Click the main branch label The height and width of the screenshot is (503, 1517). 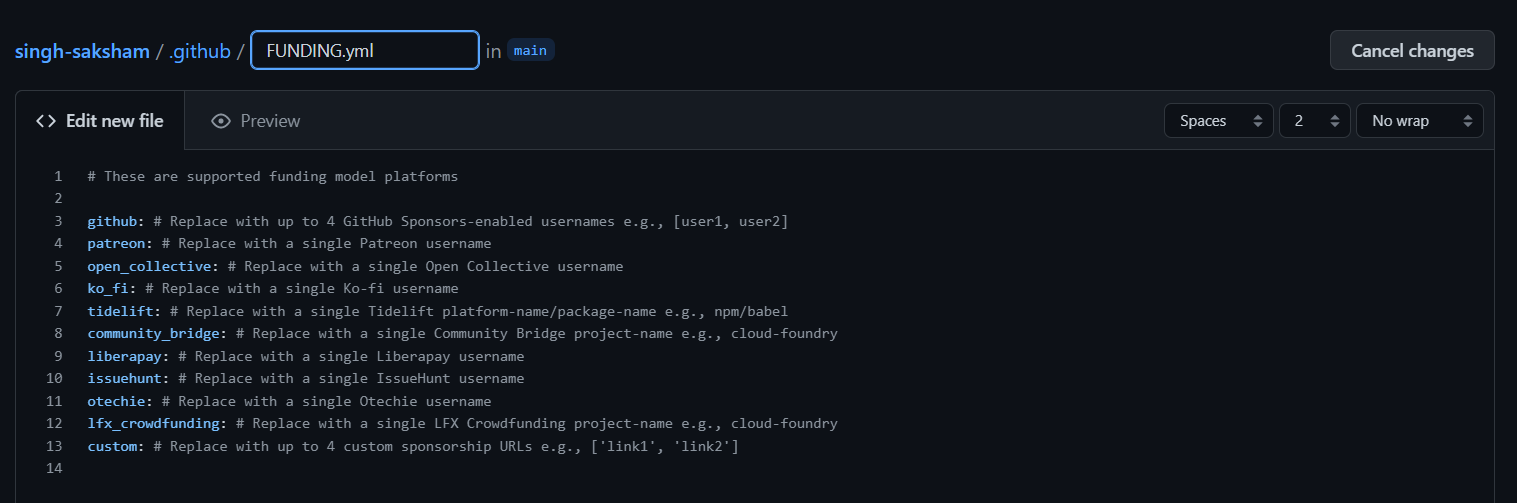530,50
